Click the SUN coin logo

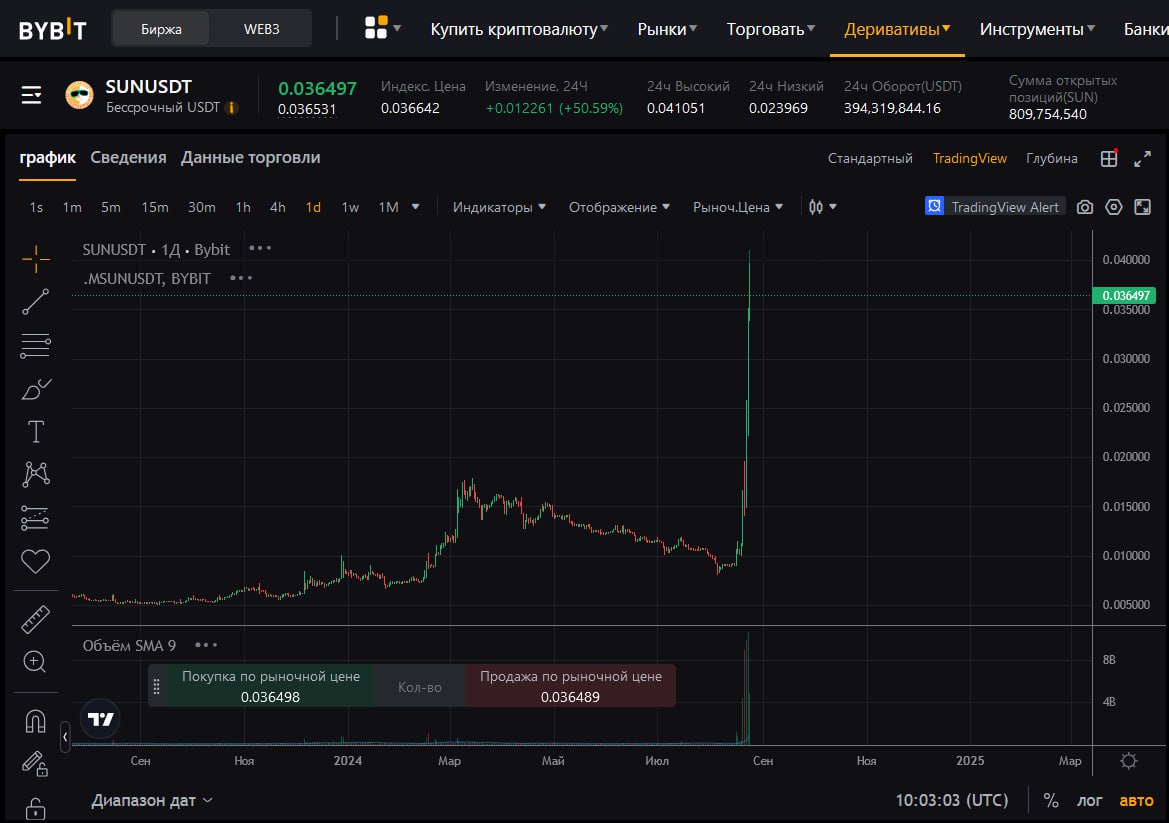pyautogui.click(x=80, y=95)
